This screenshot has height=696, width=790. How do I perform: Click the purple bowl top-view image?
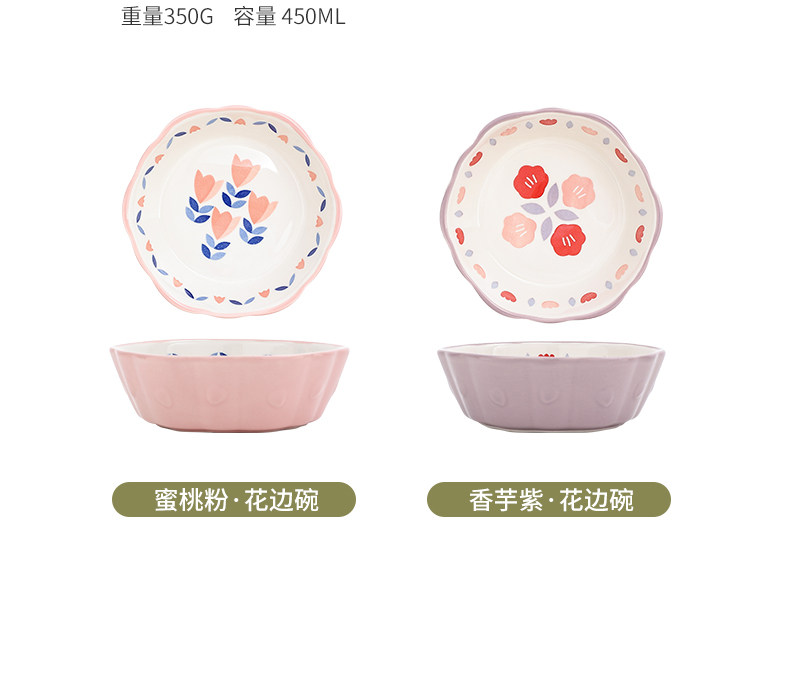(551, 215)
